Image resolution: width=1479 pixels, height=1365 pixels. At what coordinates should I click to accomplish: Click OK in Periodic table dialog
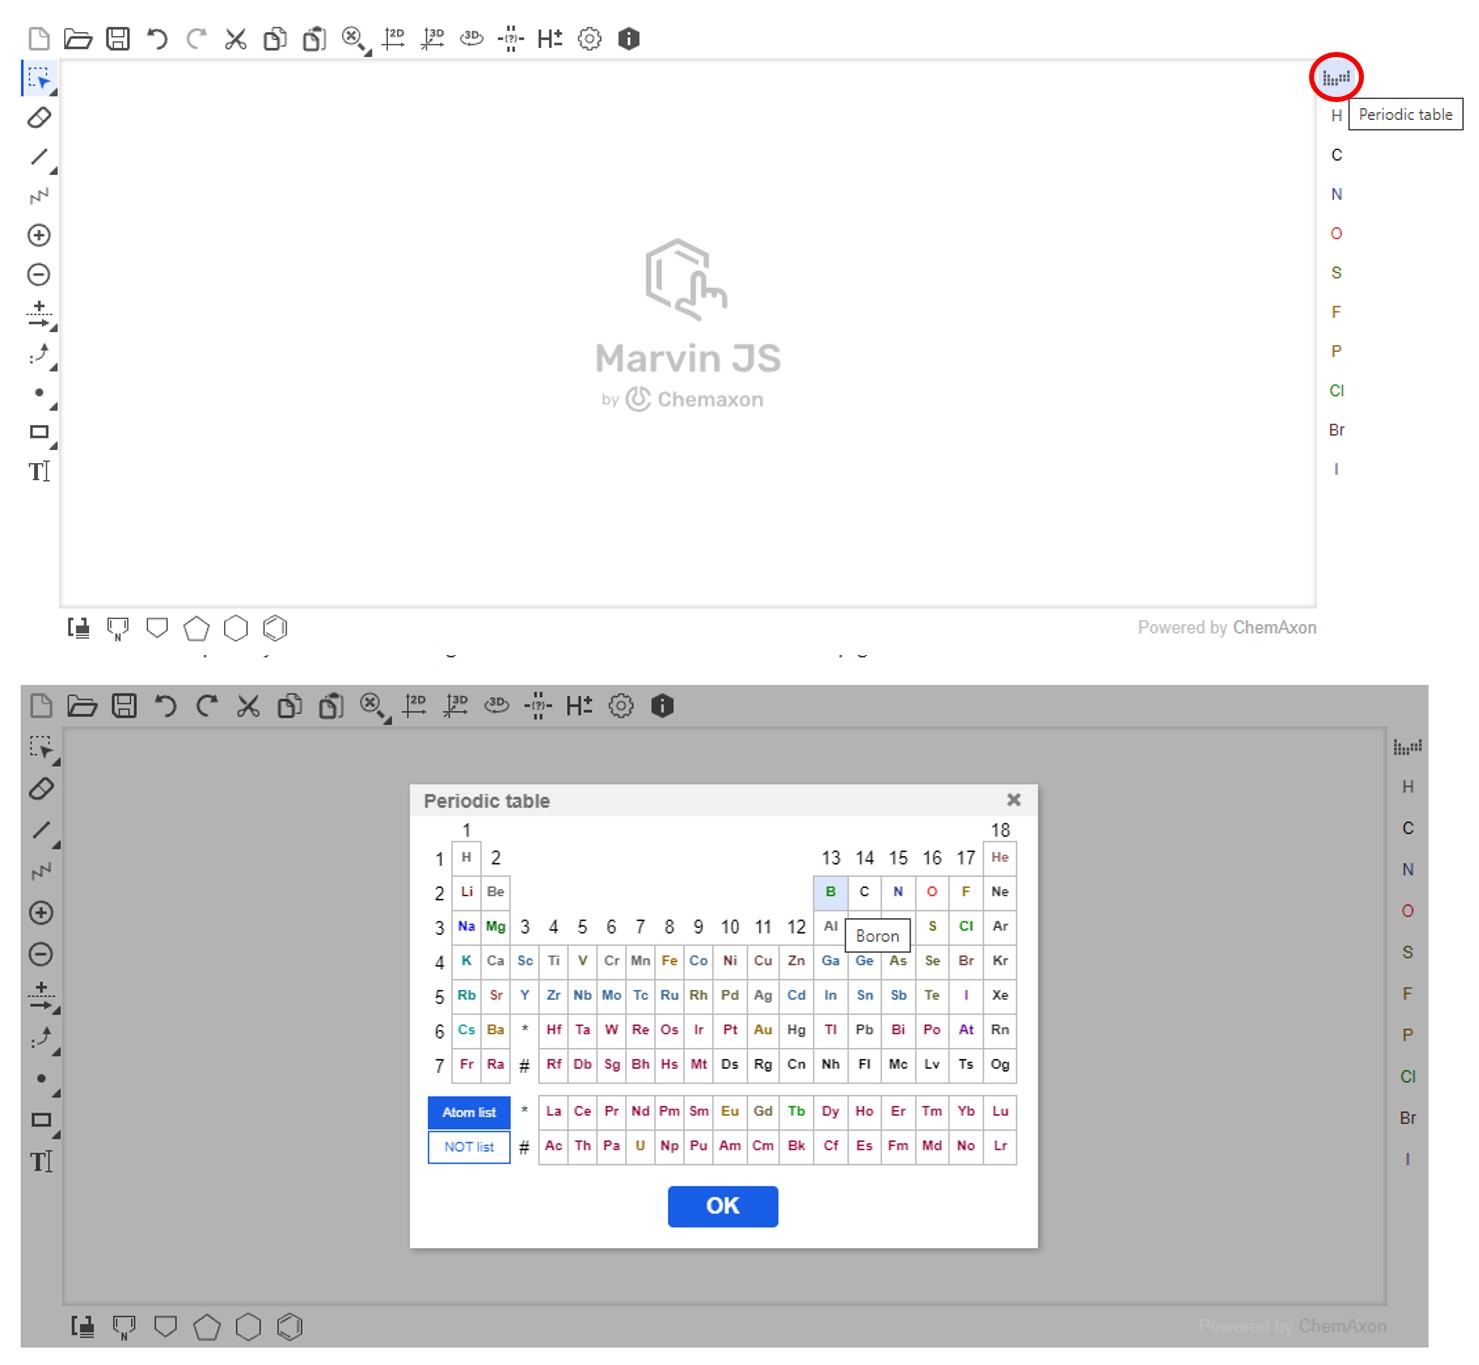[723, 1206]
